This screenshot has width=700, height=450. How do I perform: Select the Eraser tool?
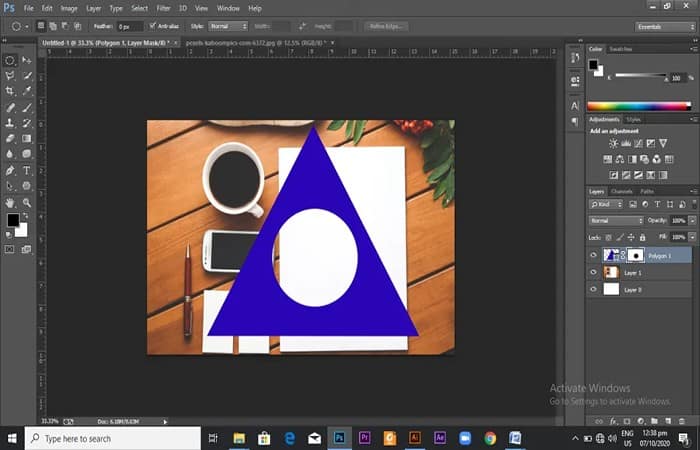click(x=10, y=138)
